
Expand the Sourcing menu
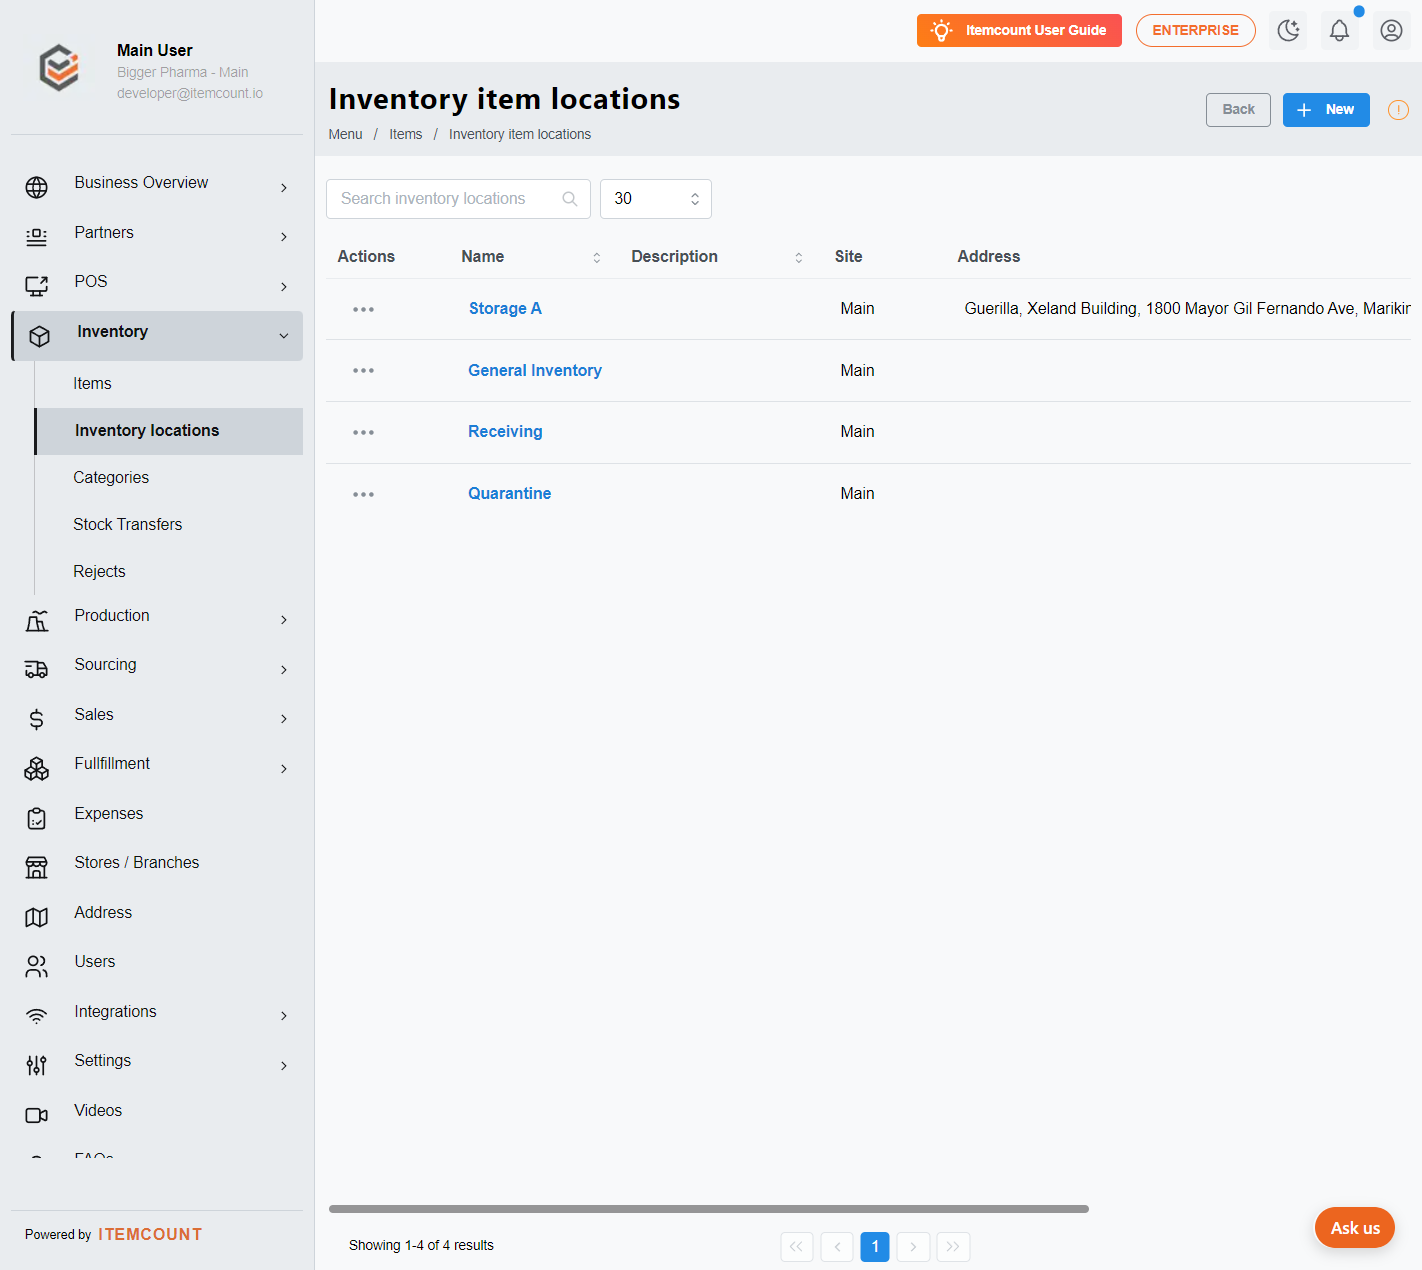pyautogui.click(x=157, y=669)
